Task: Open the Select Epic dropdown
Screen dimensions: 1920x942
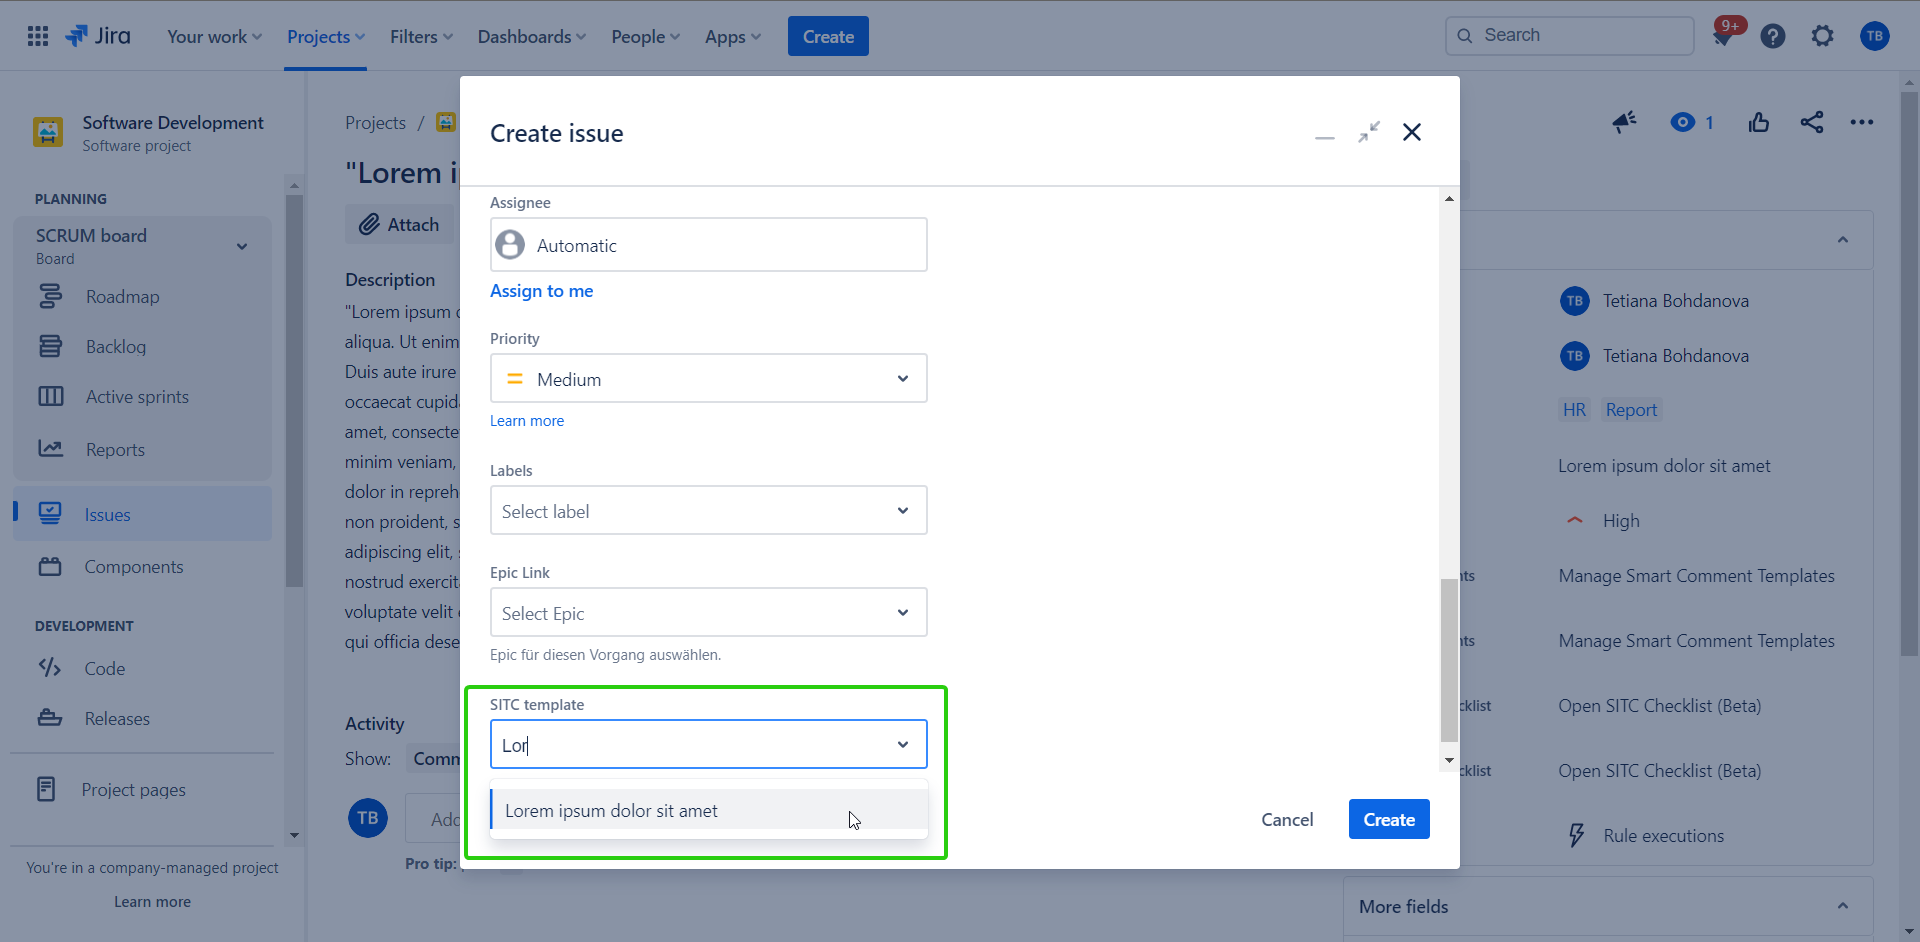Action: 708,613
